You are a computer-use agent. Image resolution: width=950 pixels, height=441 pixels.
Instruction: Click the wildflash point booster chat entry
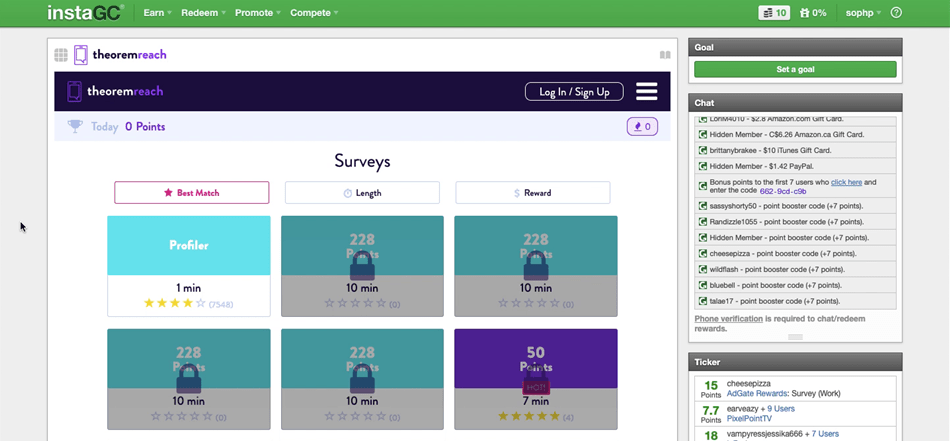point(795,270)
